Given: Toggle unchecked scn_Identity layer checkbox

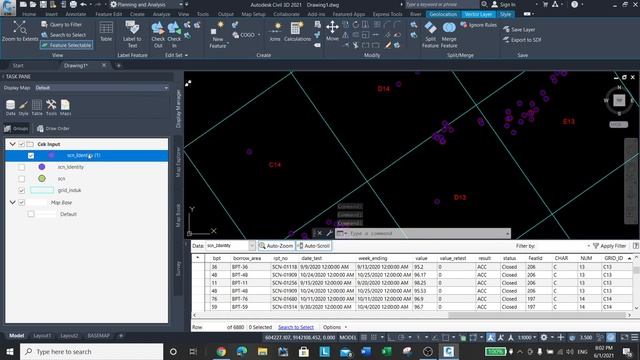Looking at the screenshot, I should coord(22,167).
